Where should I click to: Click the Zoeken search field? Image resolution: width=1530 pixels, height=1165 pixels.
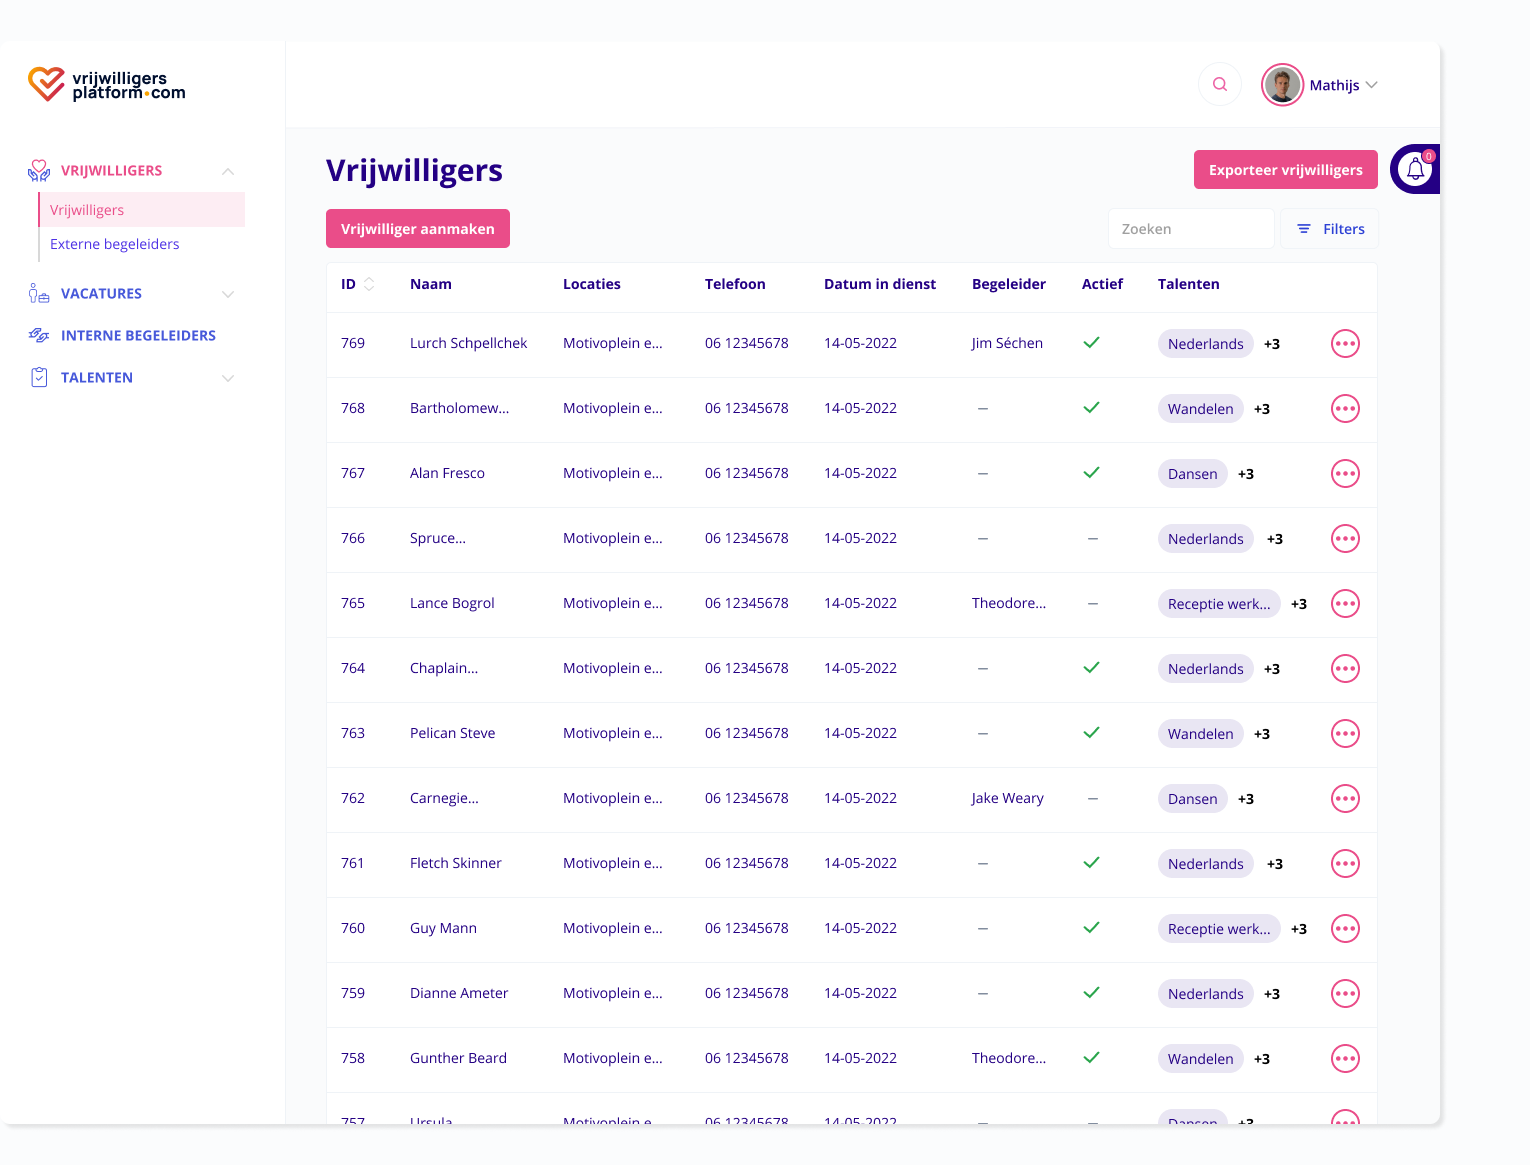tap(1190, 229)
